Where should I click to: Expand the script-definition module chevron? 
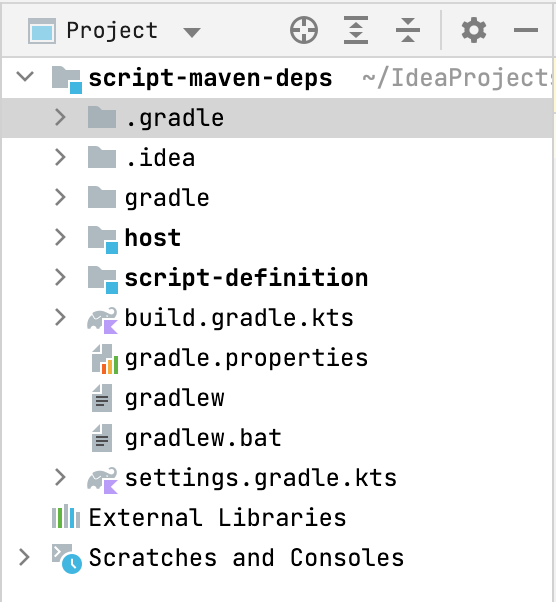point(60,277)
